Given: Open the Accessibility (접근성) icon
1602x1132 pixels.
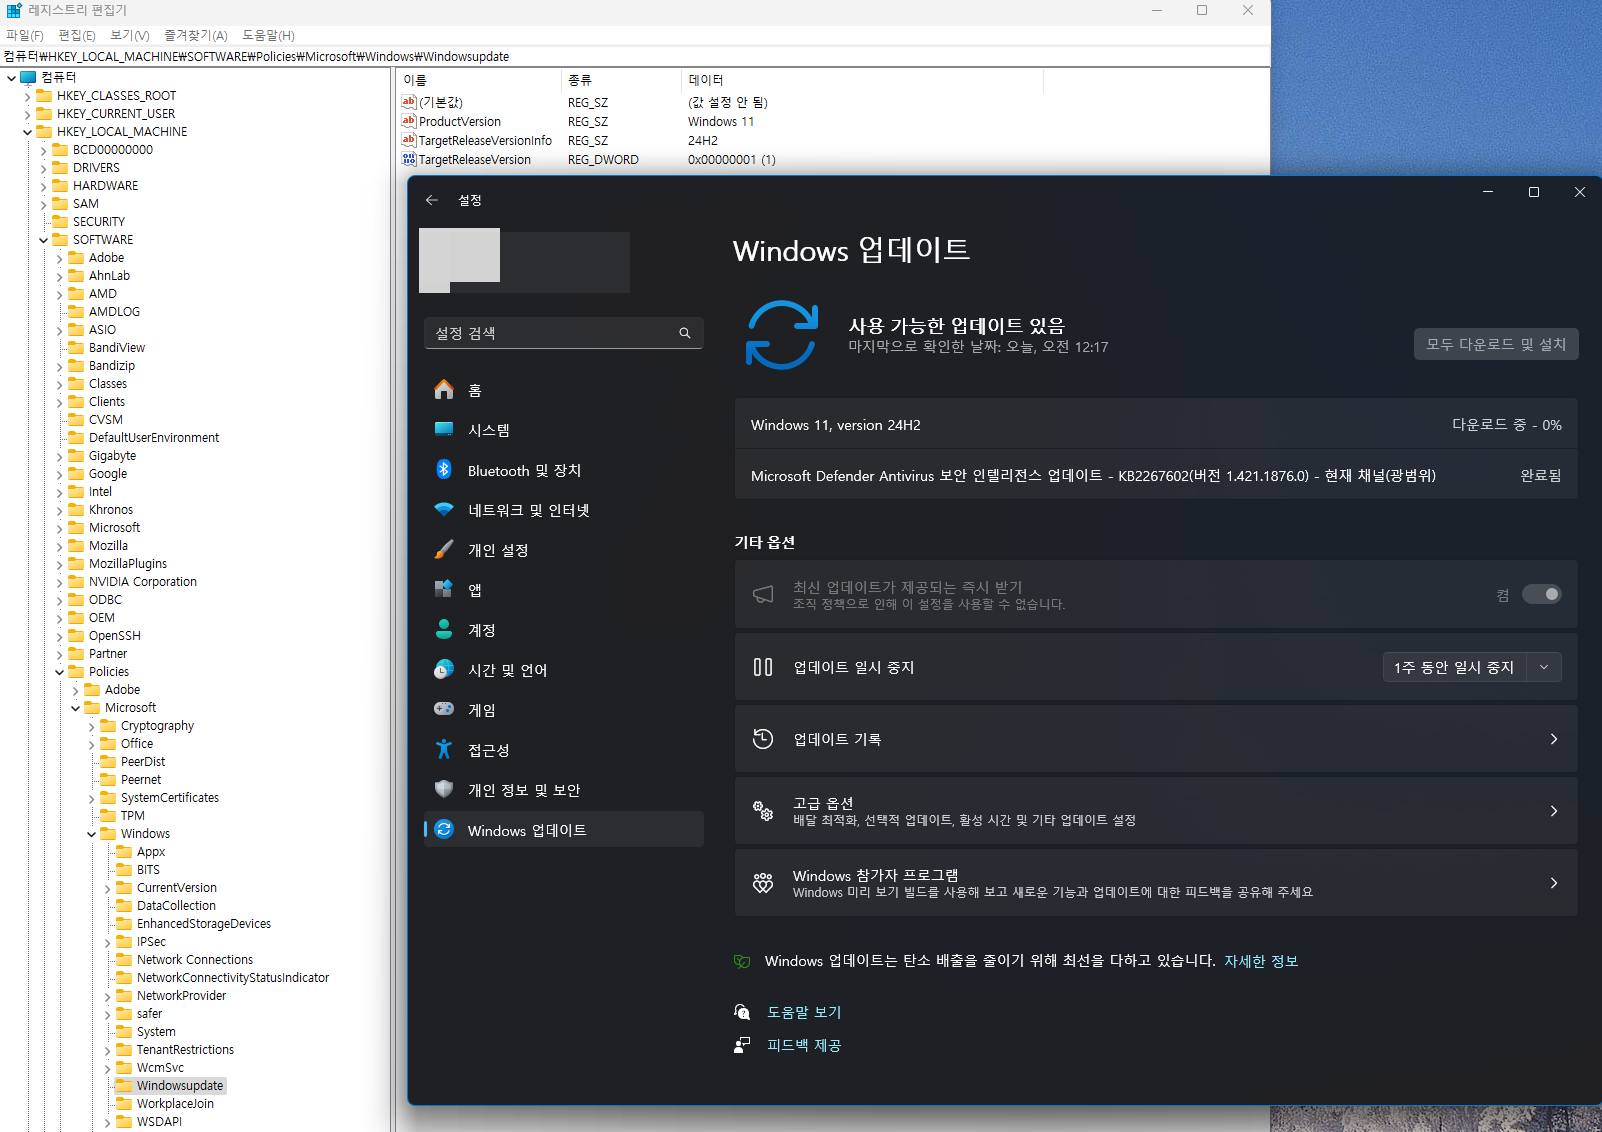Looking at the screenshot, I should point(444,749).
